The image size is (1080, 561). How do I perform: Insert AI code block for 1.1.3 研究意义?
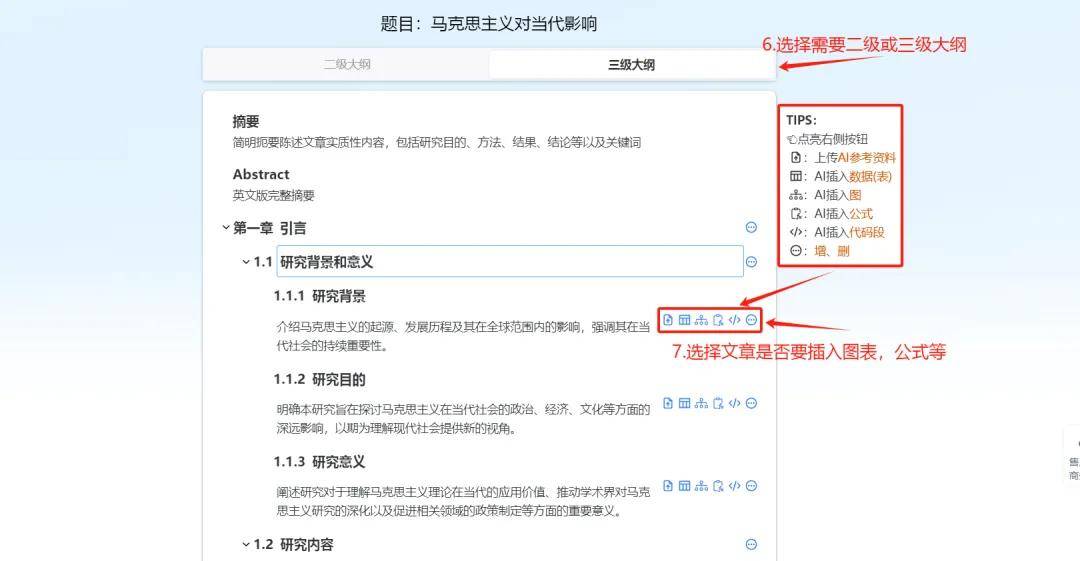[x=734, y=486]
